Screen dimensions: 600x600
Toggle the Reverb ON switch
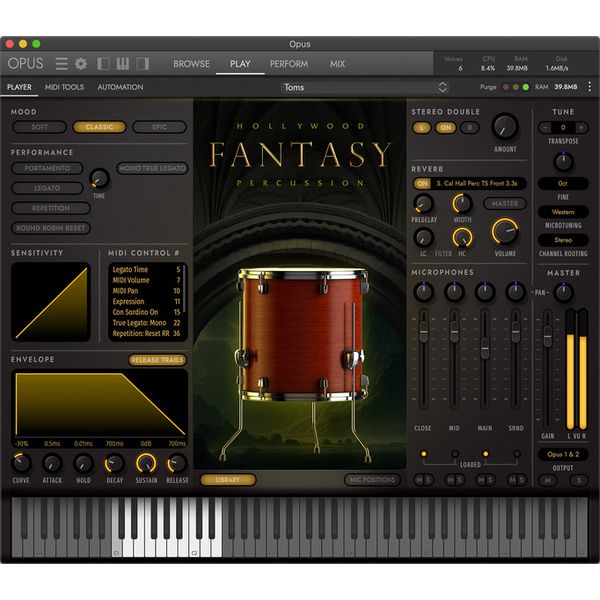[x=422, y=184]
